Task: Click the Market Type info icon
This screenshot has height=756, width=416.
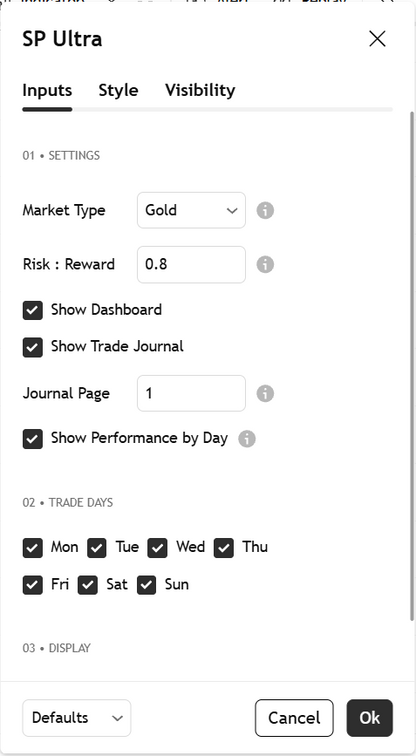Action: click(265, 211)
